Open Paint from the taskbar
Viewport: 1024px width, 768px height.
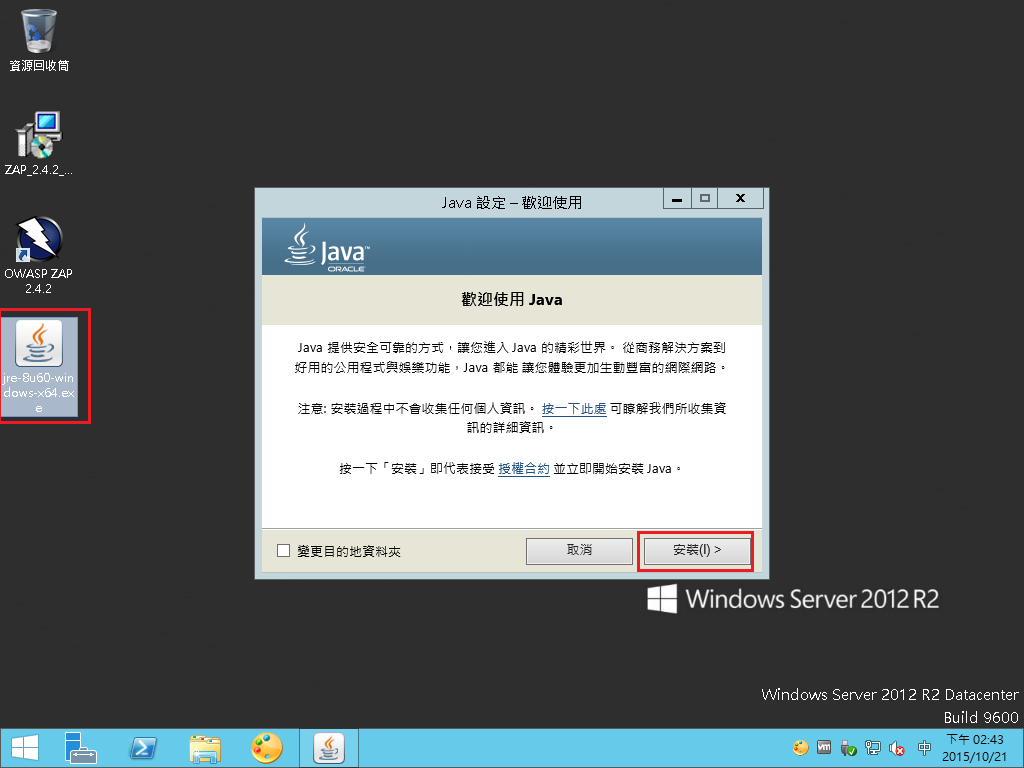pos(266,748)
